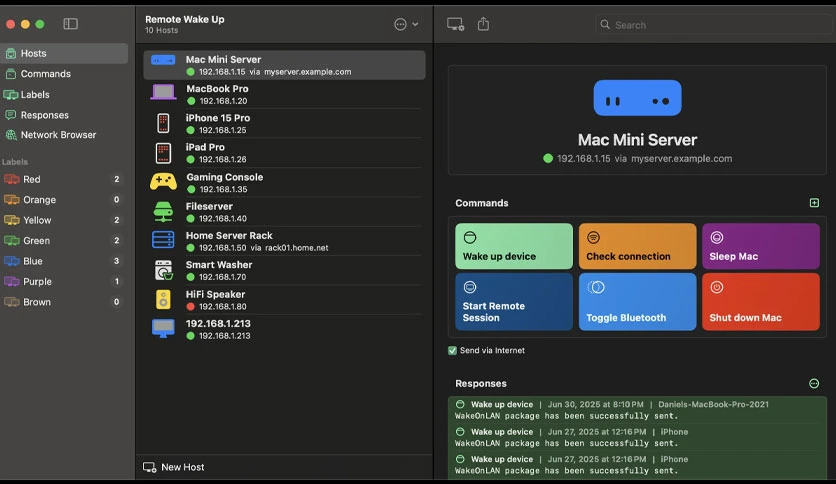Add a new command with plus icon

tap(814, 203)
